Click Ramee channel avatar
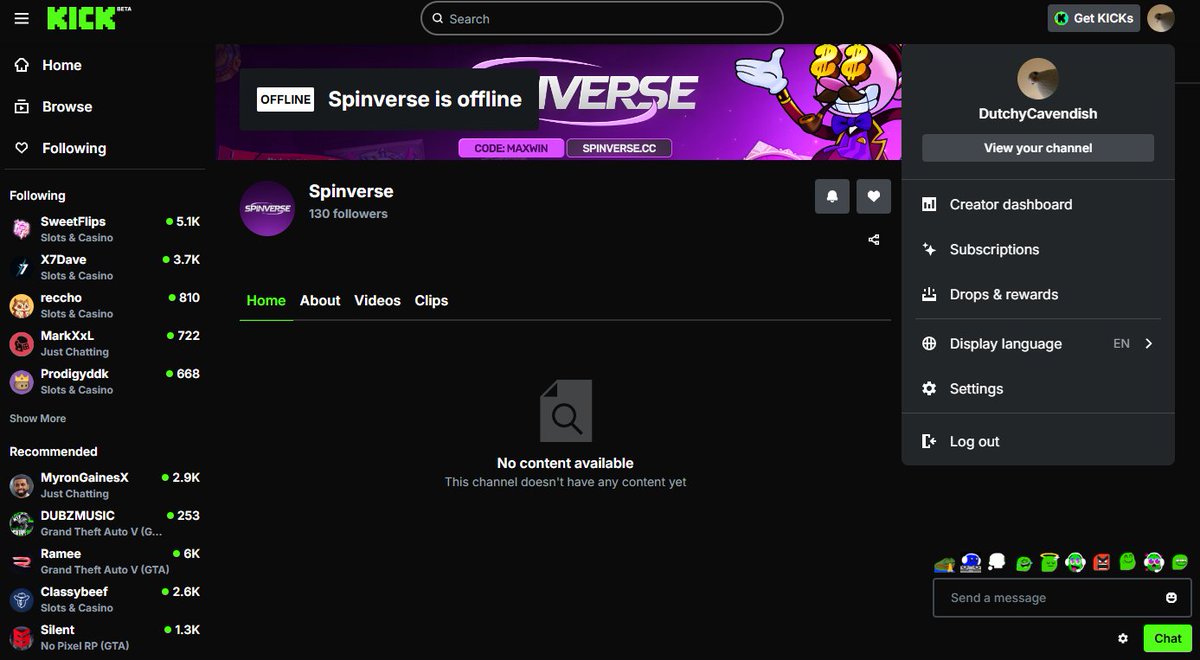Image resolution: width=1200 pixels, height=660 pixels. [21, 561]
